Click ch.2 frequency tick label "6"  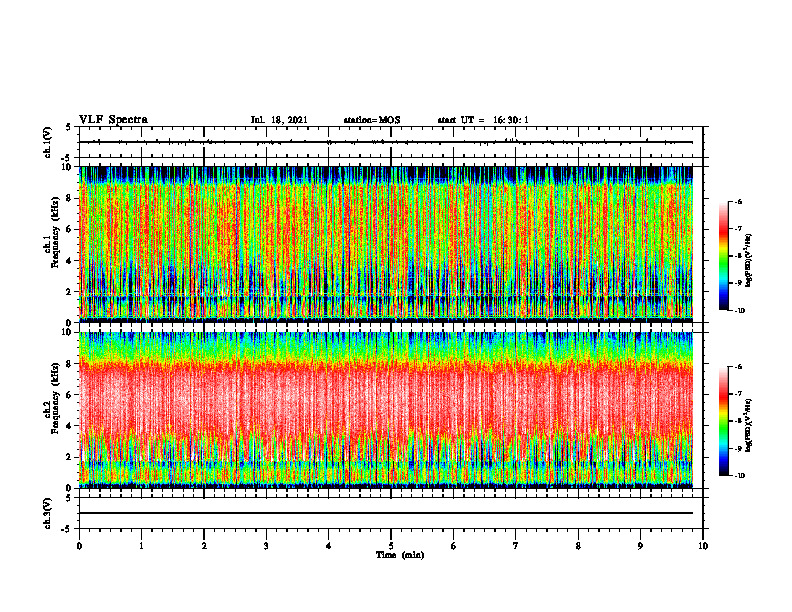pos(71,395)
